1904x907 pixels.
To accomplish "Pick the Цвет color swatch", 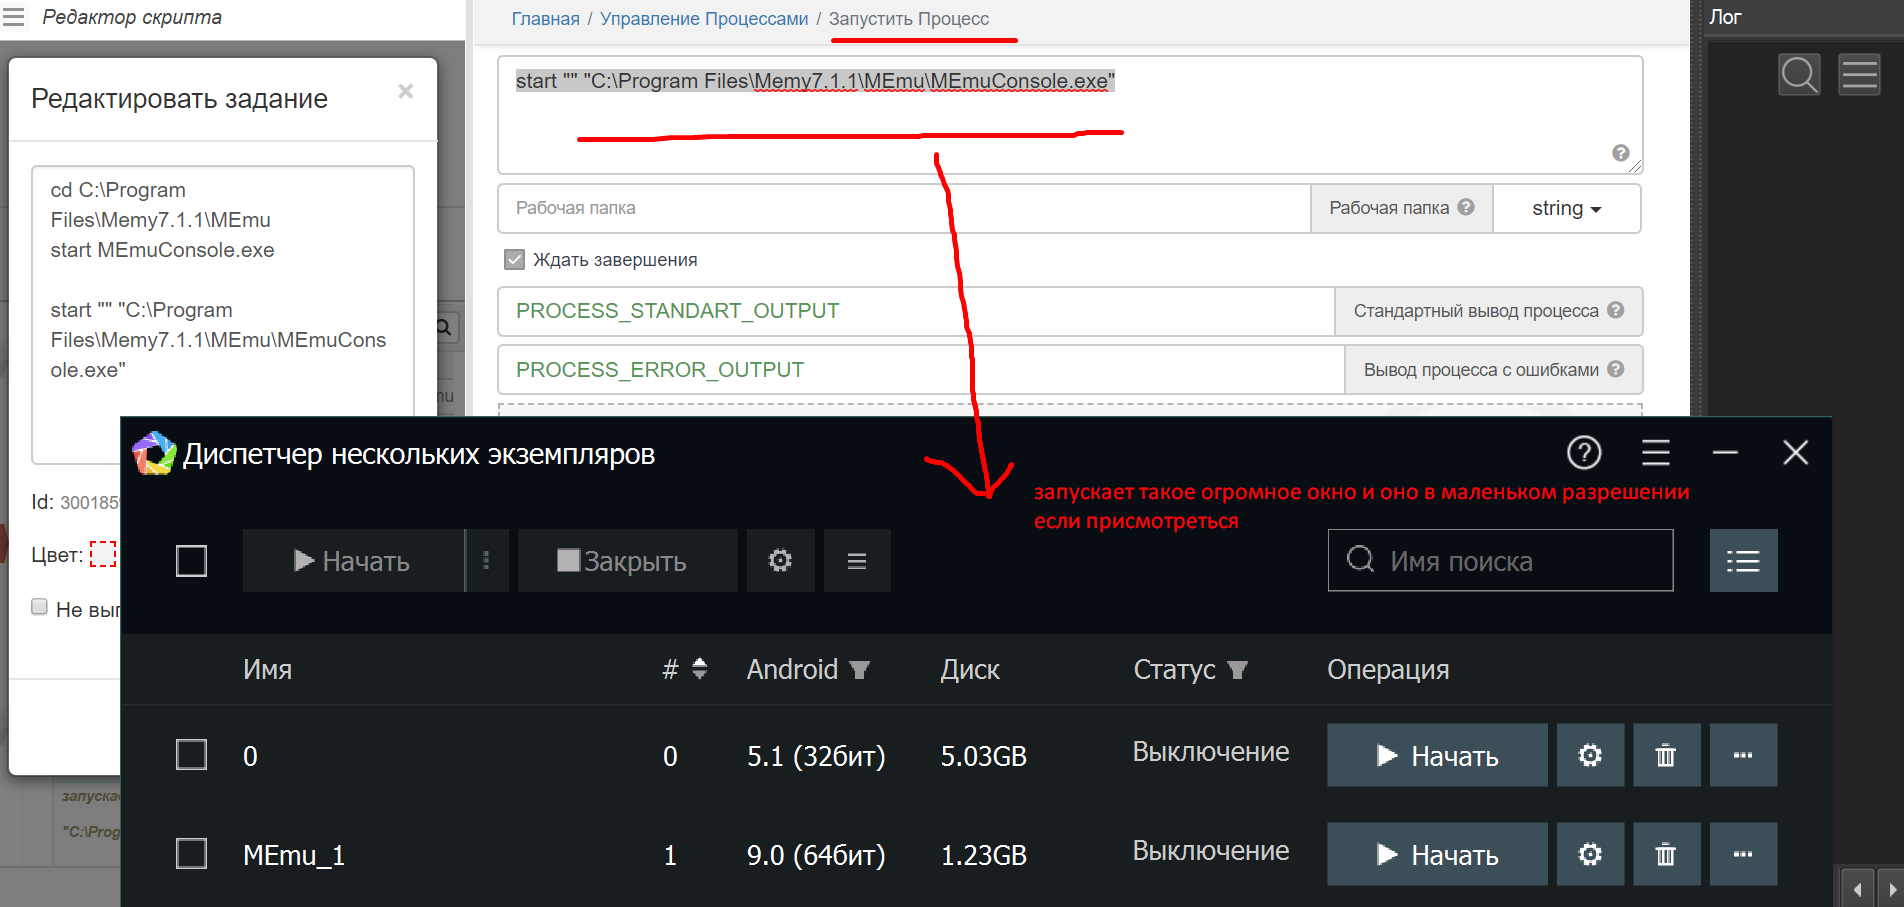I will (103, 554).
